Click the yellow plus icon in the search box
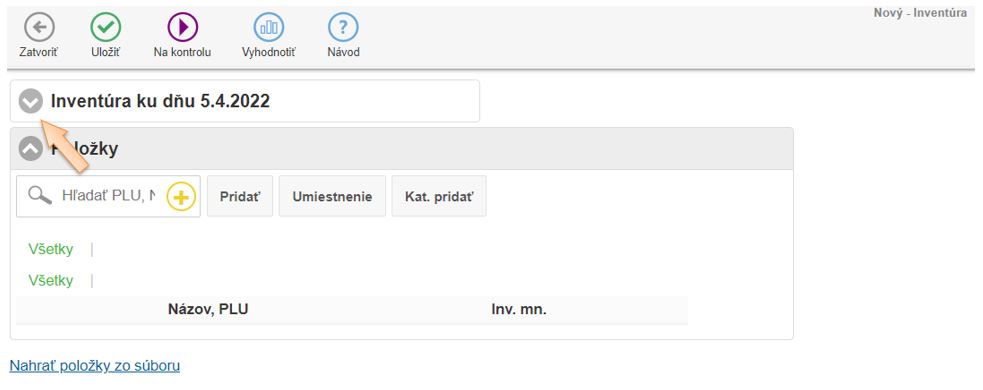 point(181,197)
